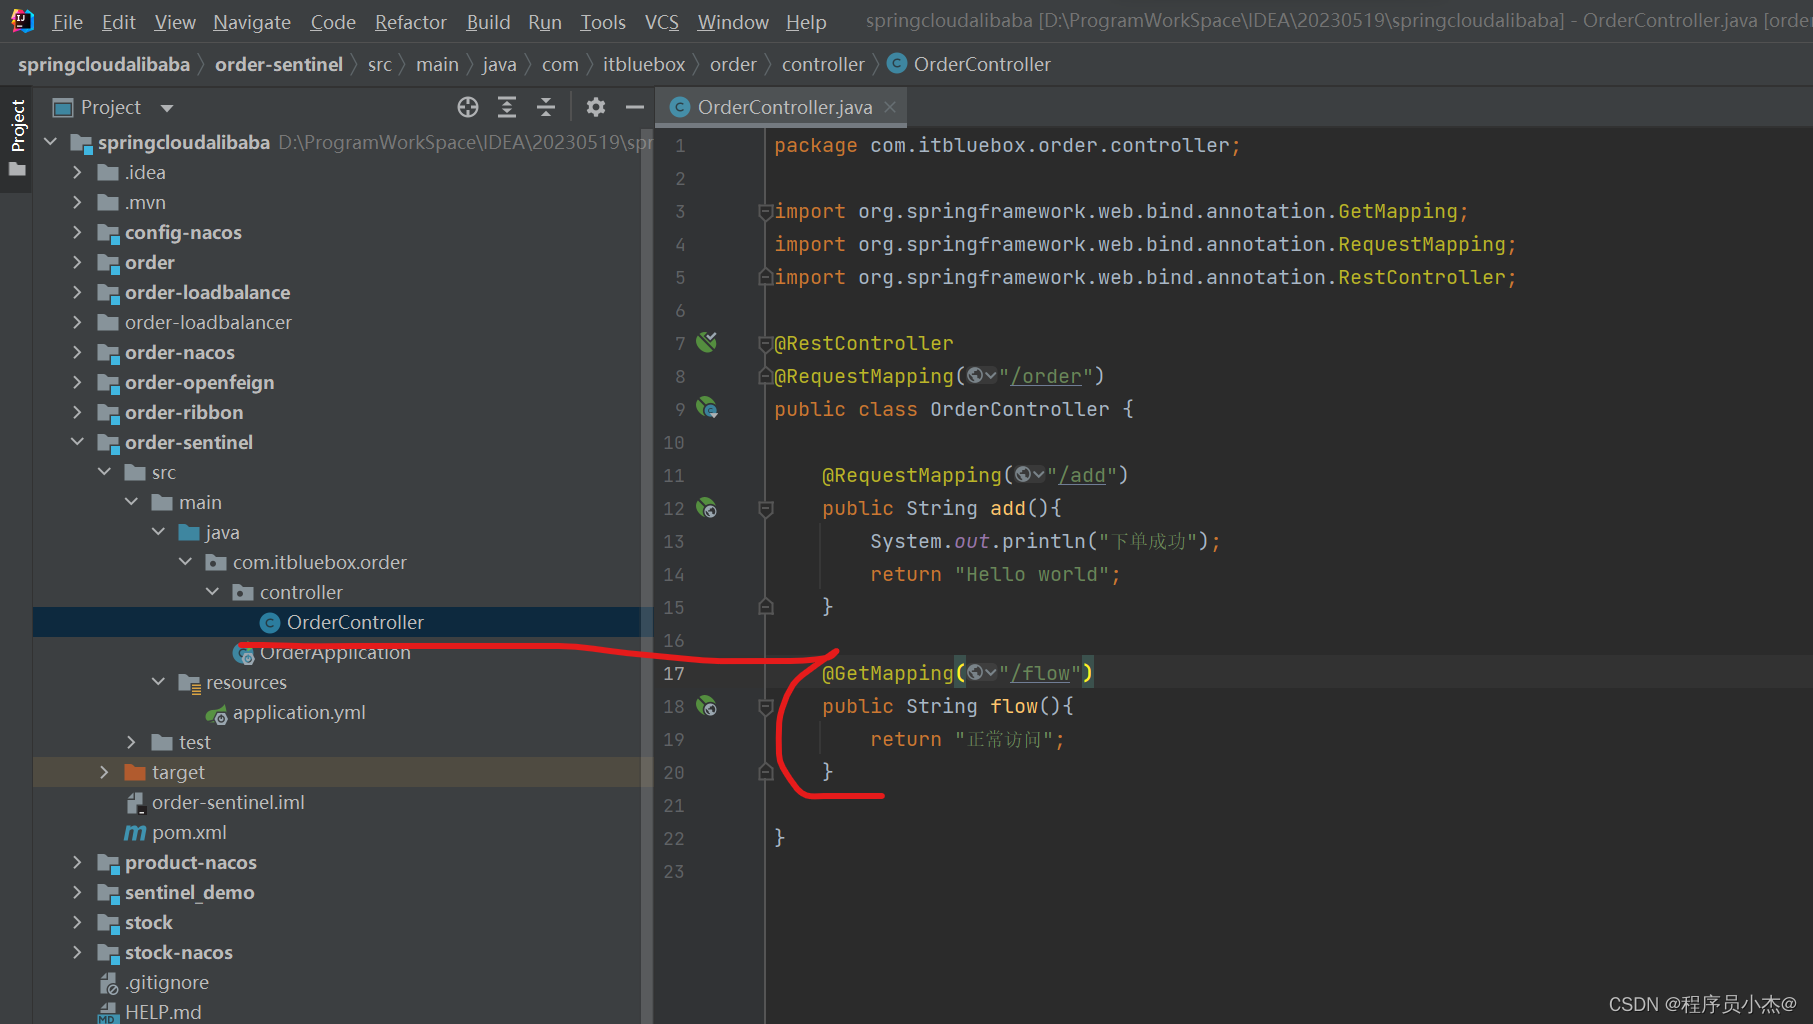Toggle fold marker on flow() method line 18

765,706
